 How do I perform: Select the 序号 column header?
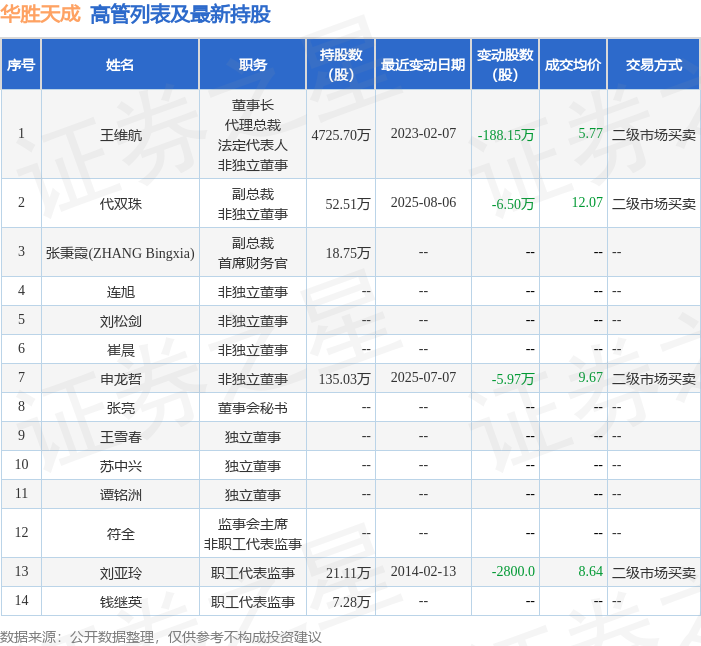click(x=21, y=65)
